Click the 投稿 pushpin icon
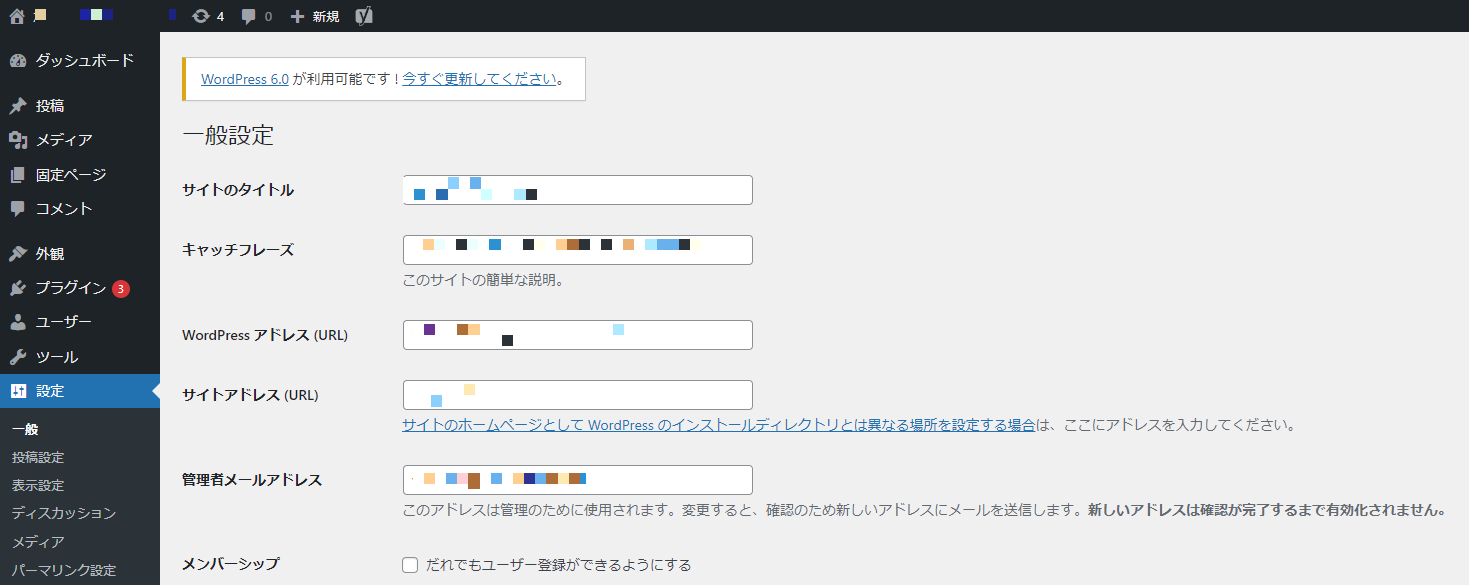Image resolution: width=1469 pixels, height=585 pixels. (x=18, y=106)
